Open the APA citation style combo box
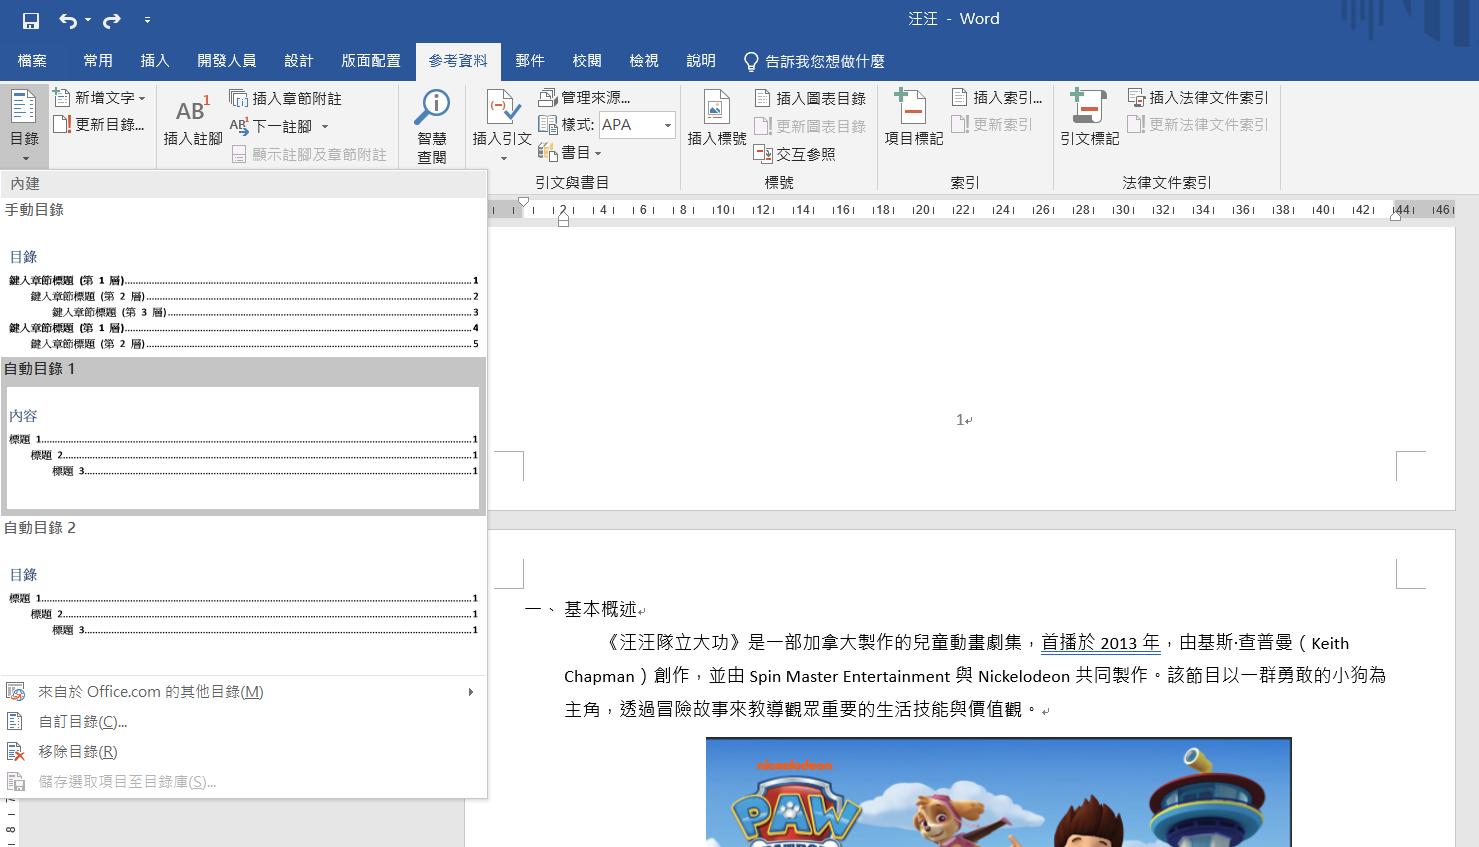The image size is (1479, 847). 637,125
